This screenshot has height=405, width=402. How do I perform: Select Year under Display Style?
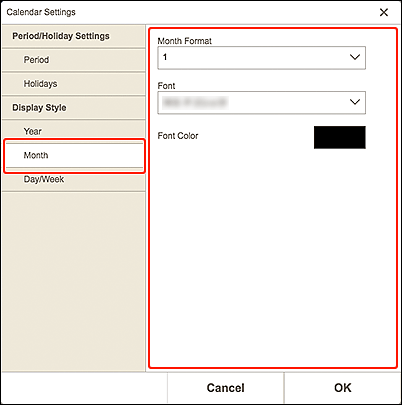[x=74, y=131]
